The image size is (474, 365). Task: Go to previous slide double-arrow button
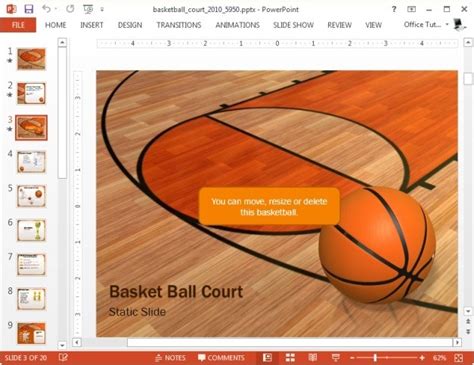click(468, 322)
